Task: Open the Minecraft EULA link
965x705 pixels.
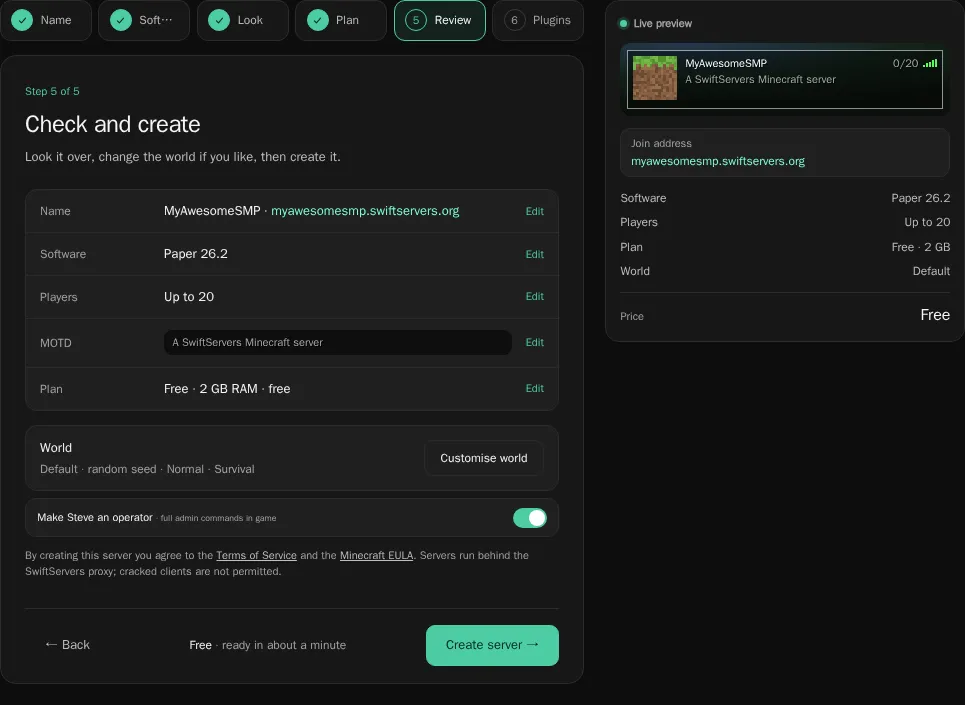Action: 377,556
